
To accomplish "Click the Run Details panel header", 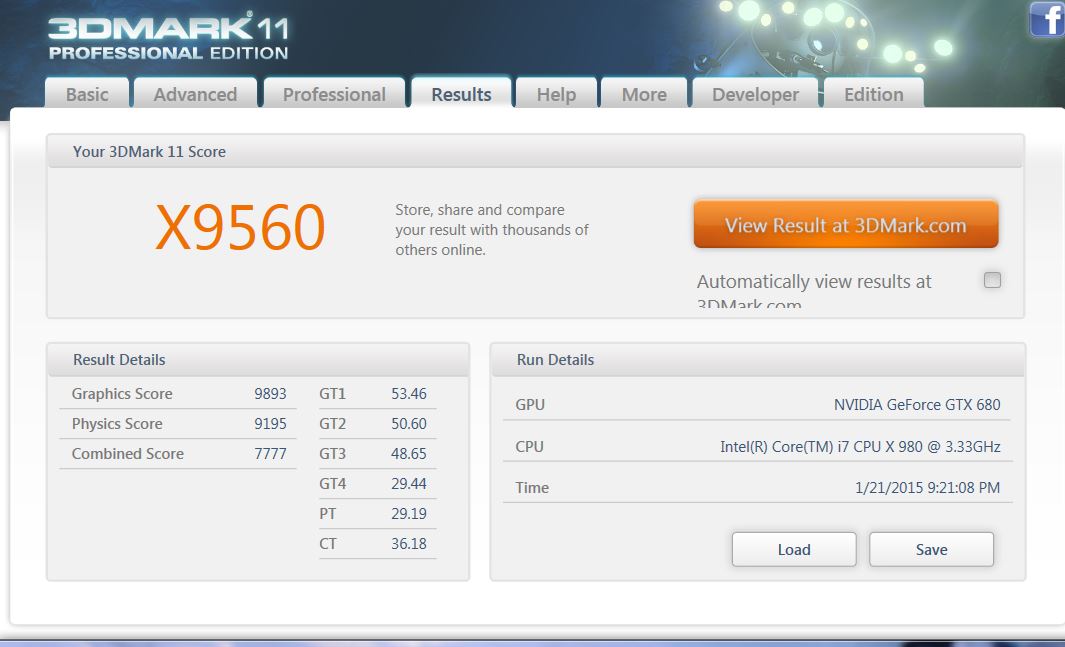I will tap(758, 360).
